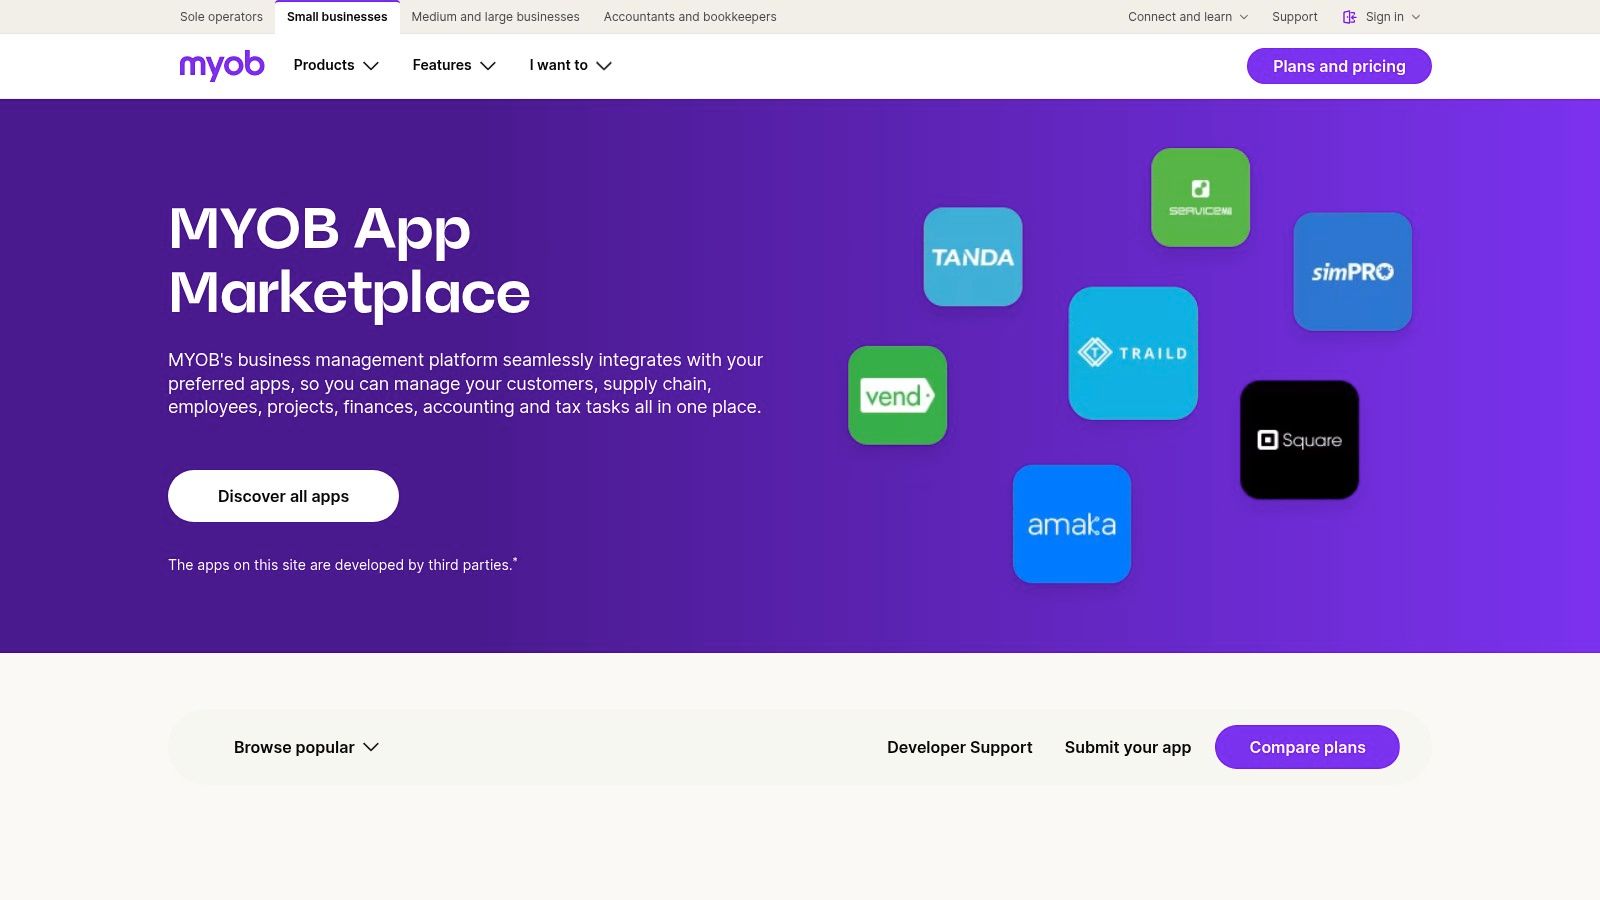This screenshot has width=1600, height=900.
Task: Open the Features dropdown
Action: 454,65
